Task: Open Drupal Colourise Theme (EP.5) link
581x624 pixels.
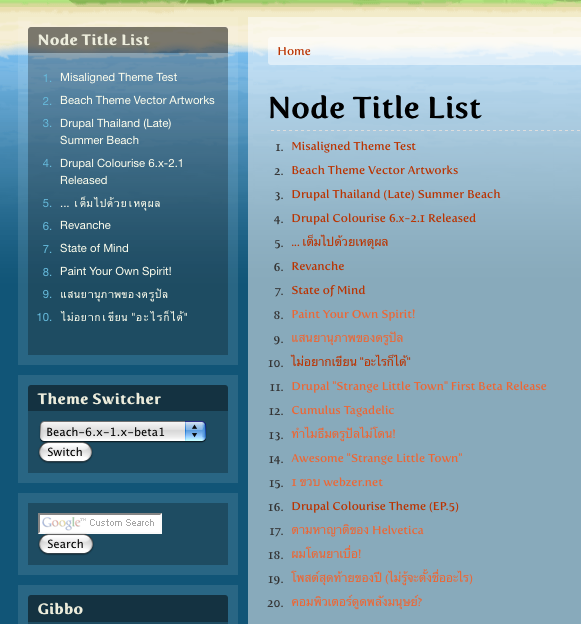Action: click(375, 506)
